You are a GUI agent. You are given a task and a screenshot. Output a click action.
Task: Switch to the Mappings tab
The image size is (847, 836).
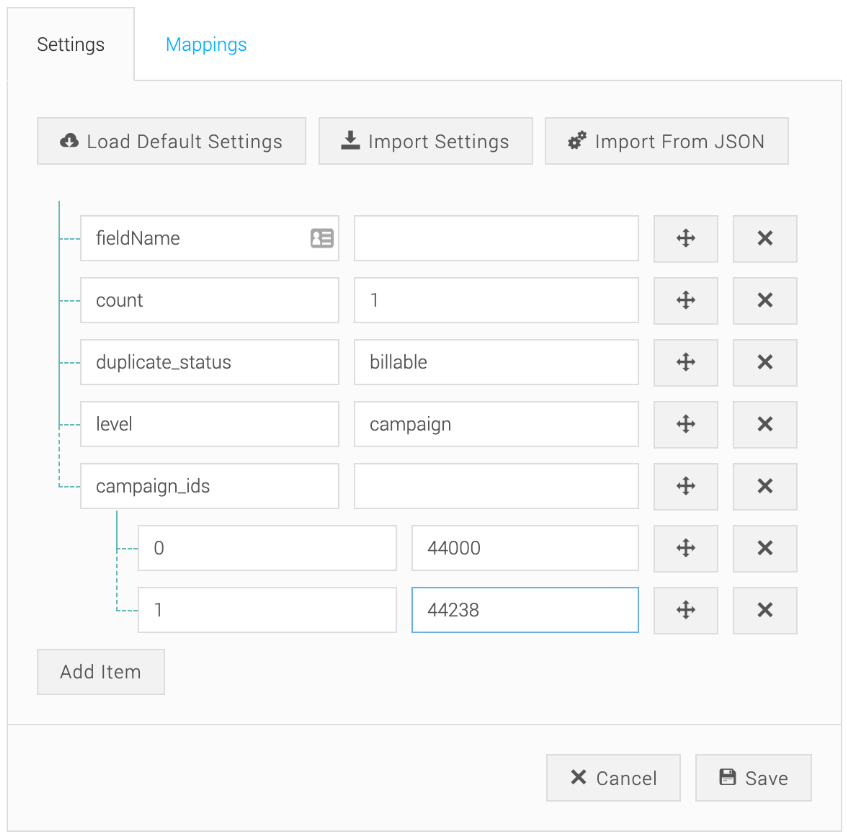(x=206, y=44)
